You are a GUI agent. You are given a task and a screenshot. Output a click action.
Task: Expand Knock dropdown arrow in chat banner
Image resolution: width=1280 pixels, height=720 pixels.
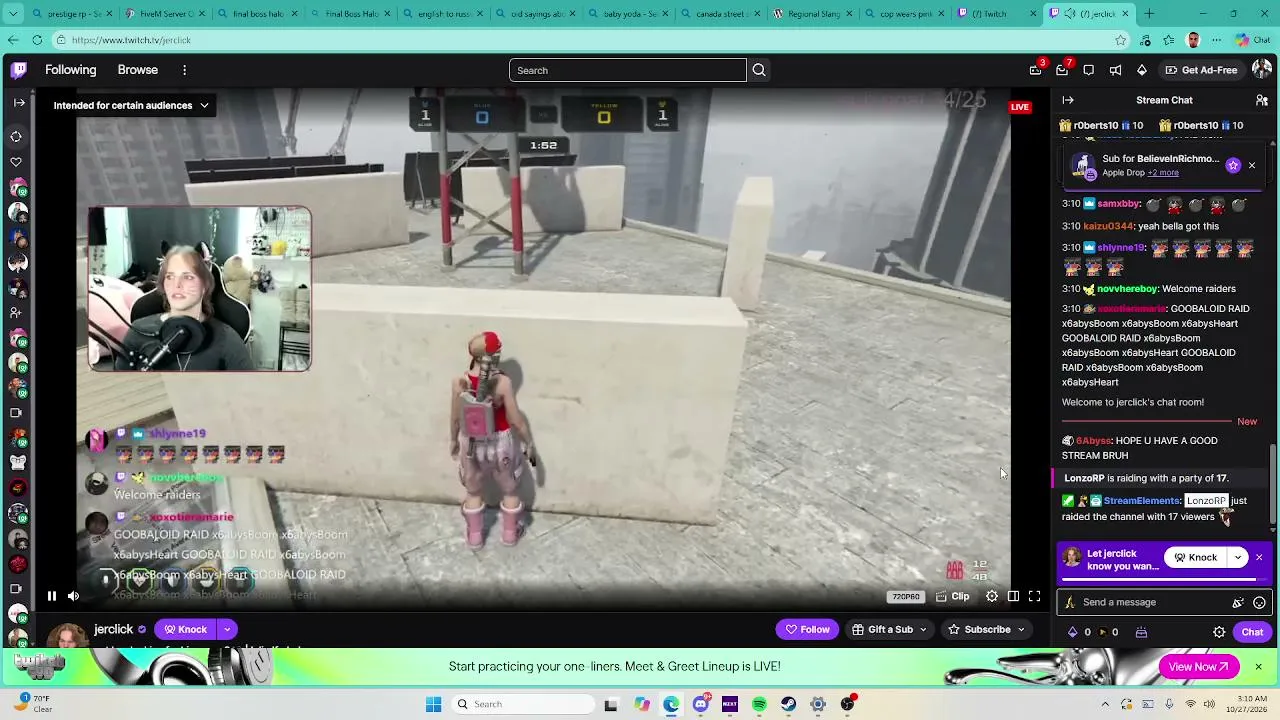click(1238, 557)
